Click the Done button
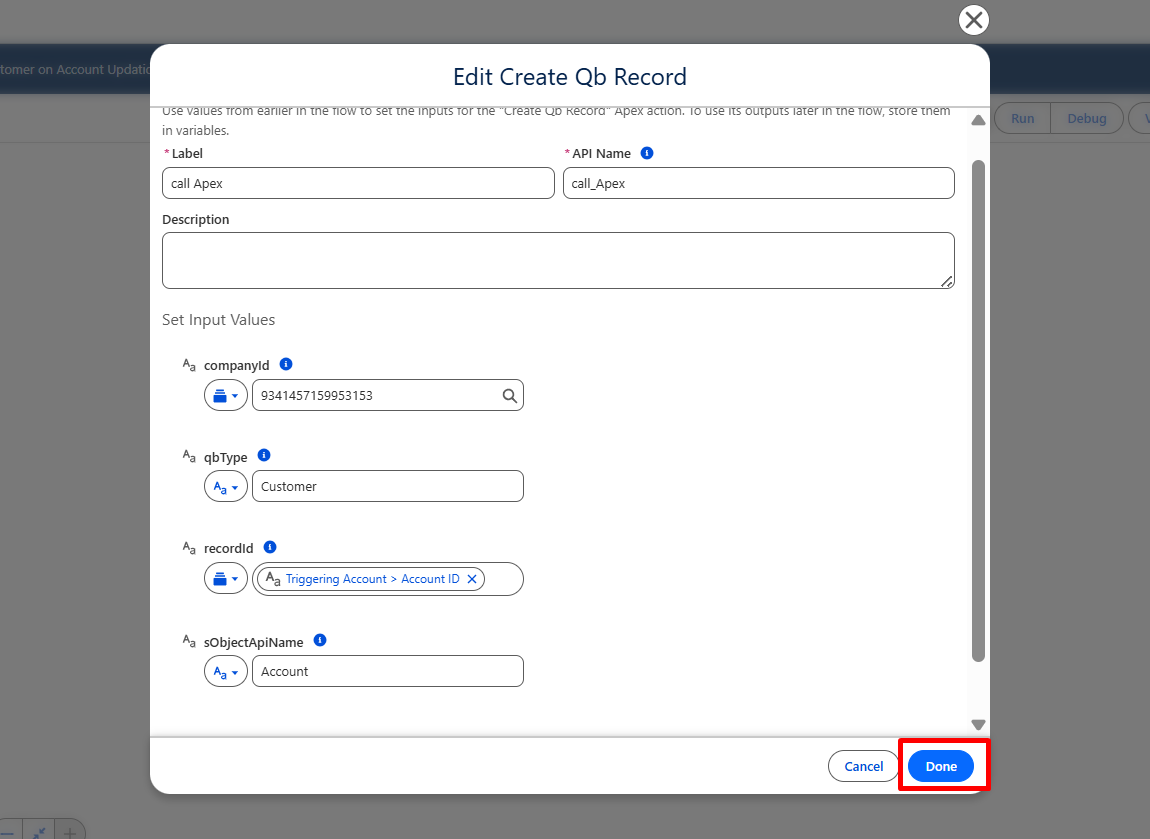This screenshot has height=839, width=1150. coord(941,766)
